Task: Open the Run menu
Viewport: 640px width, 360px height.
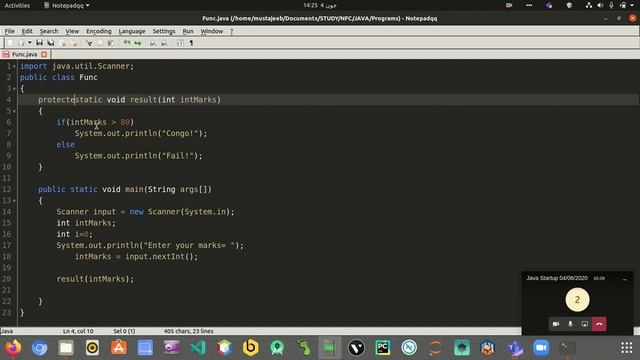Action: tap(188, 31)
